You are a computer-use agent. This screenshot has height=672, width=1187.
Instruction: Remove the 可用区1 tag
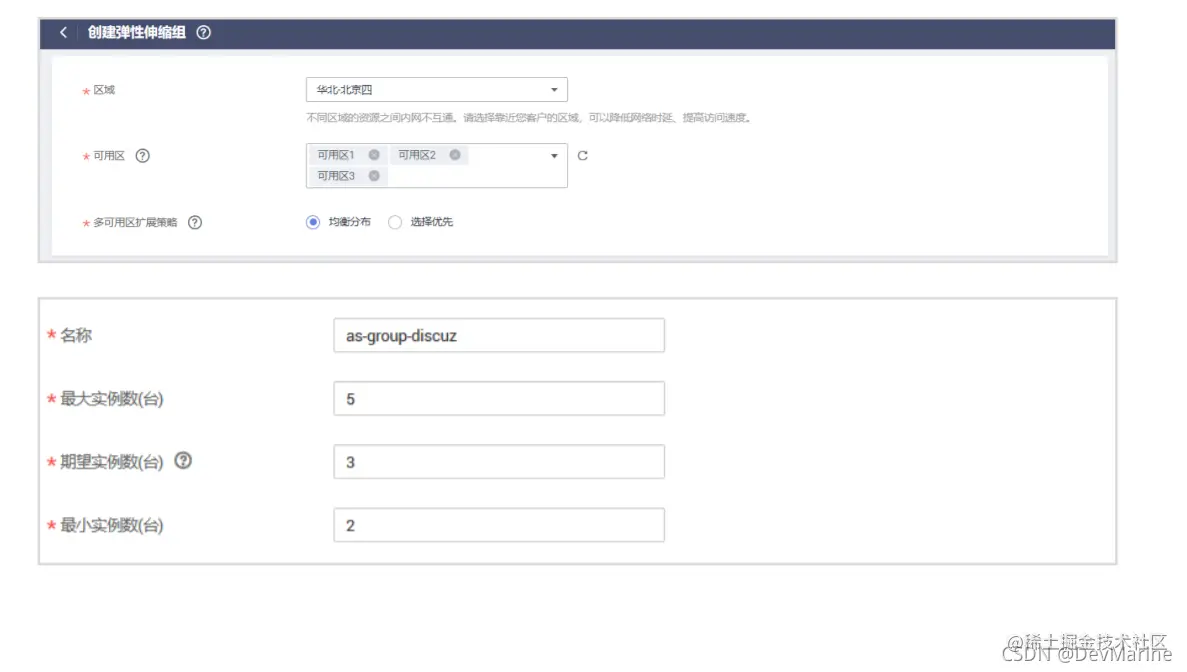pos(374,155)
